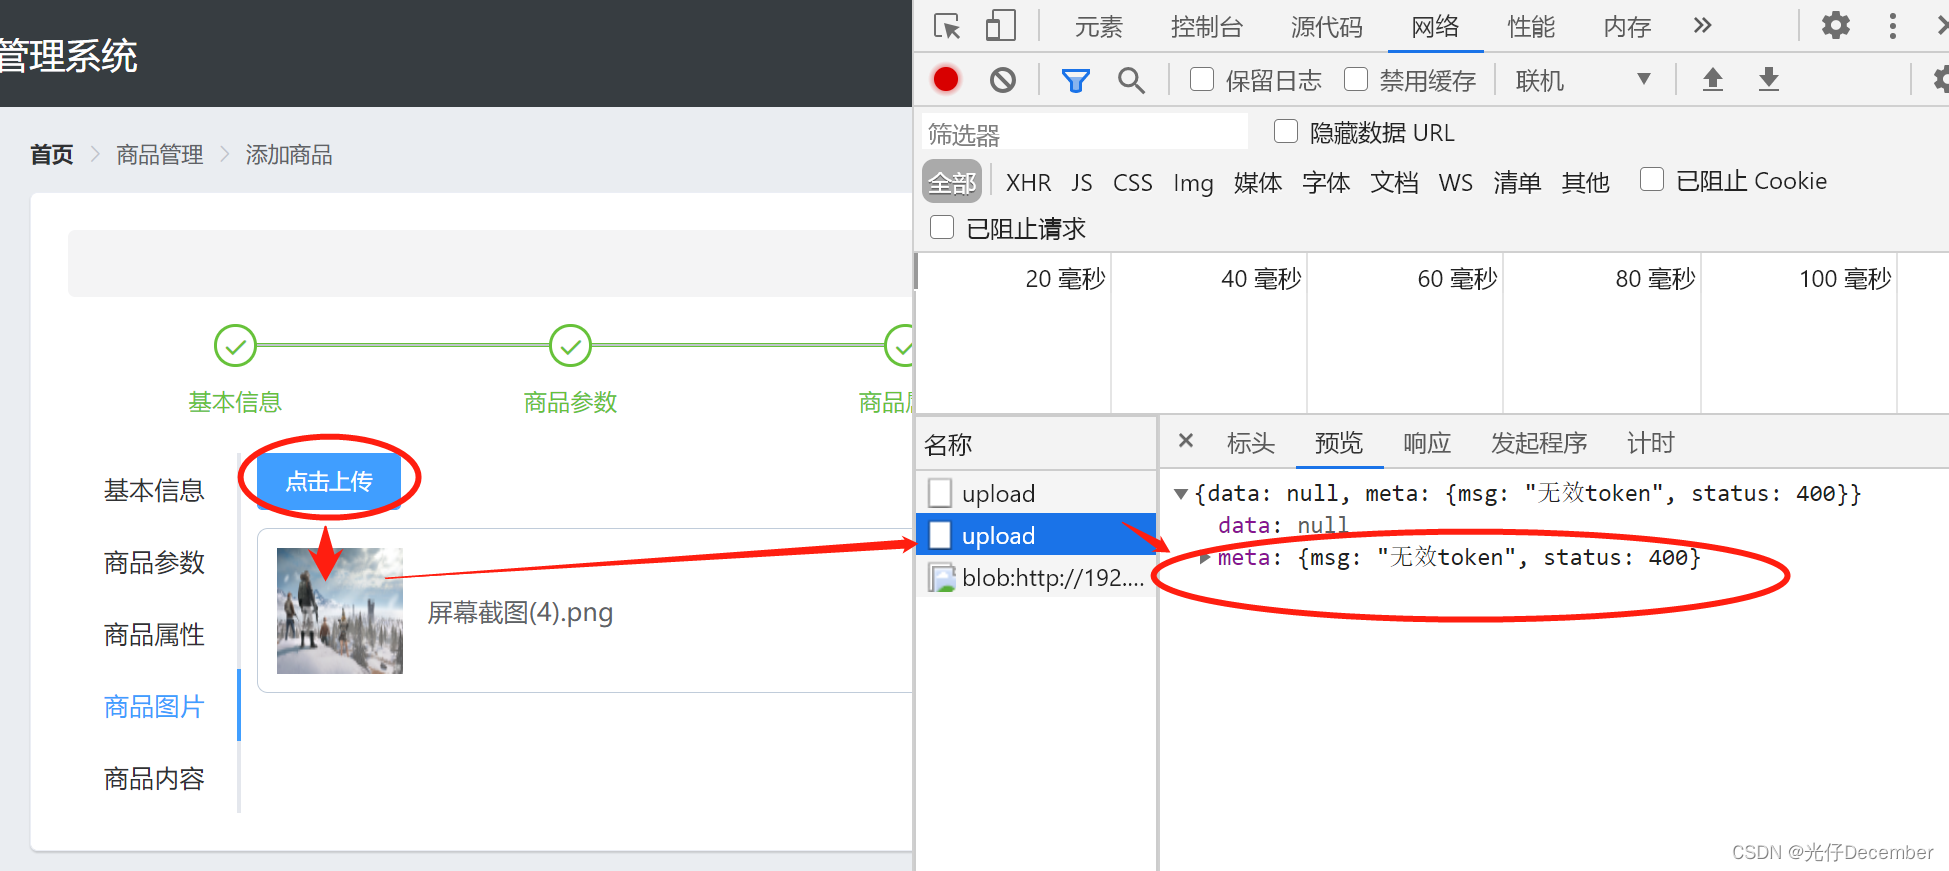Open side tab 商品内容

pyautogui.click(x=154, y=778)
